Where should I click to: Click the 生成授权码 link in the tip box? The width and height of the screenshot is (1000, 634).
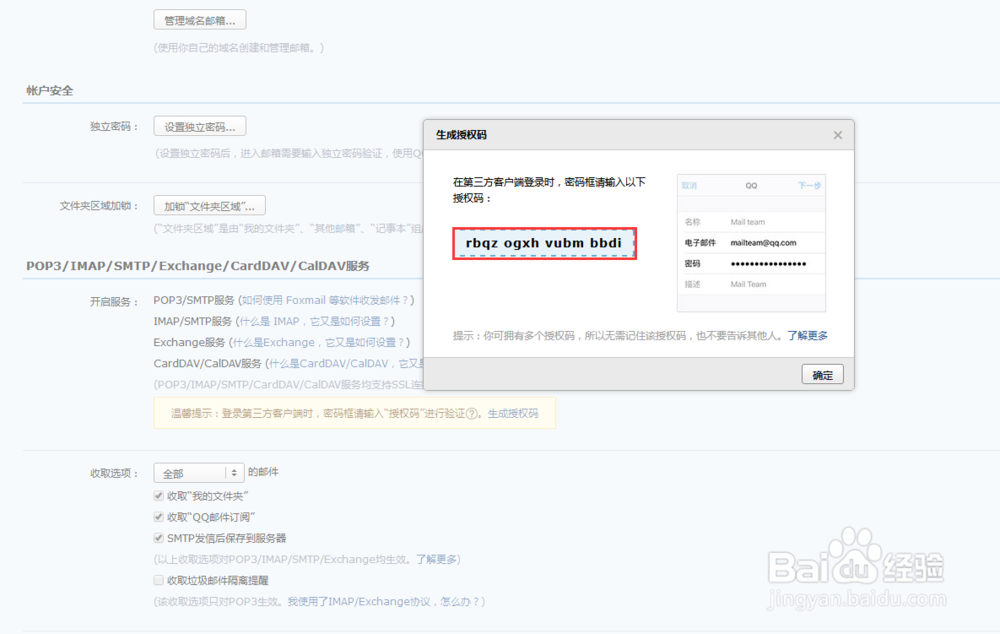[x=513, y=413]
